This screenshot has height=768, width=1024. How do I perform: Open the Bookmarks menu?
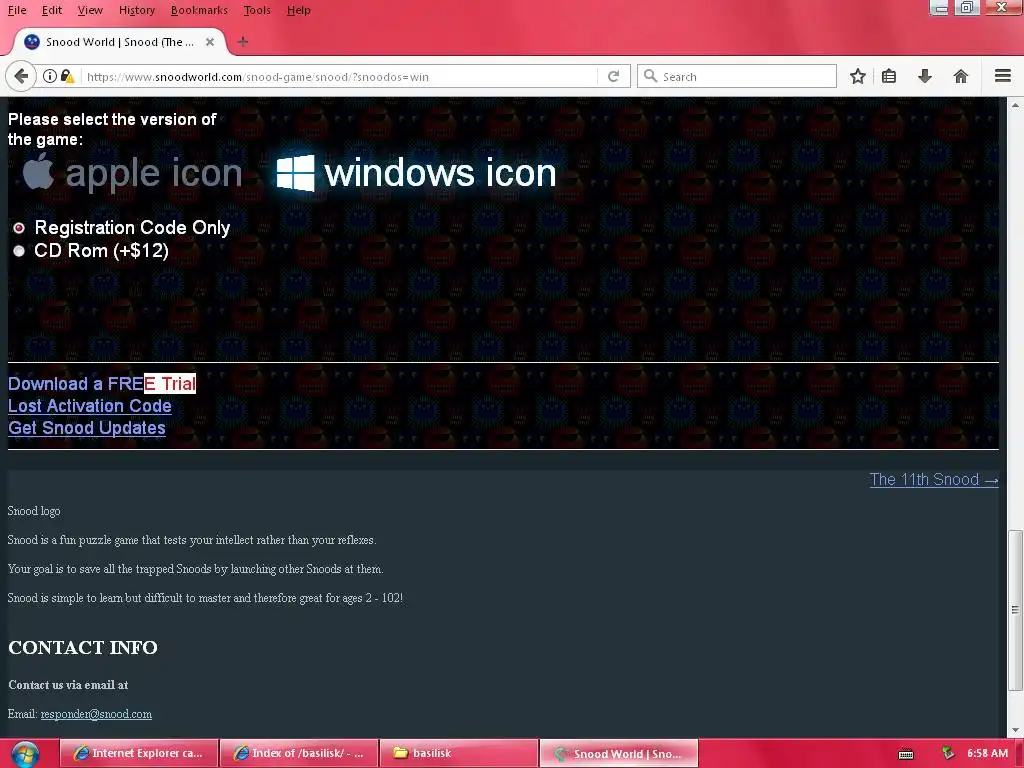pyautogui.click(x=199, y=10)
